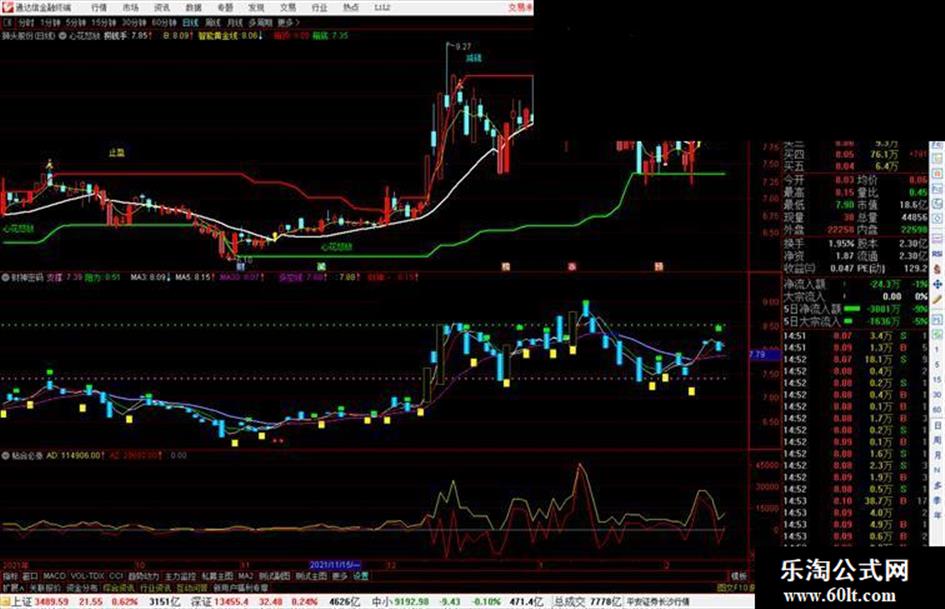Switch to 30分钟 chart period

click(x=133, y=22)
